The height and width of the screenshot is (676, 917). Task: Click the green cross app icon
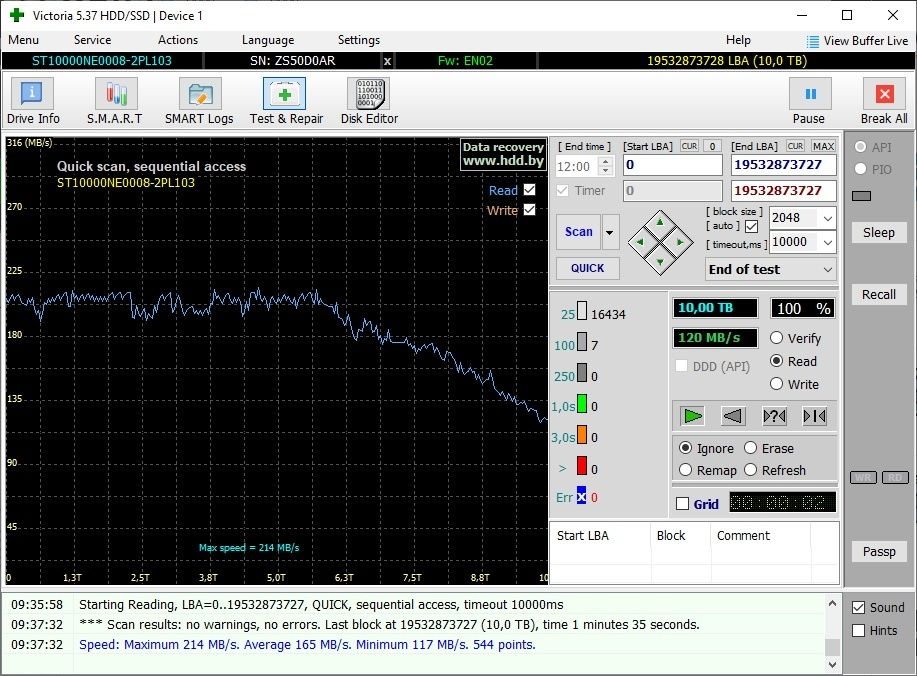click(x=17, y=15)
